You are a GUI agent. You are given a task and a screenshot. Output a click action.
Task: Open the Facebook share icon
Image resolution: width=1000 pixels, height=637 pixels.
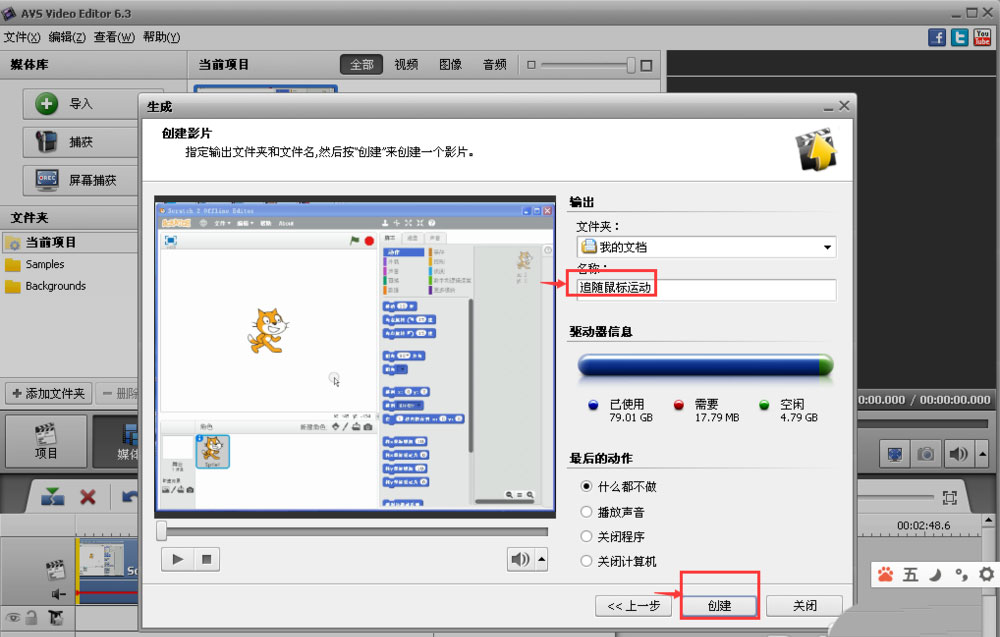pyautogui.click(x=936, y=37)
